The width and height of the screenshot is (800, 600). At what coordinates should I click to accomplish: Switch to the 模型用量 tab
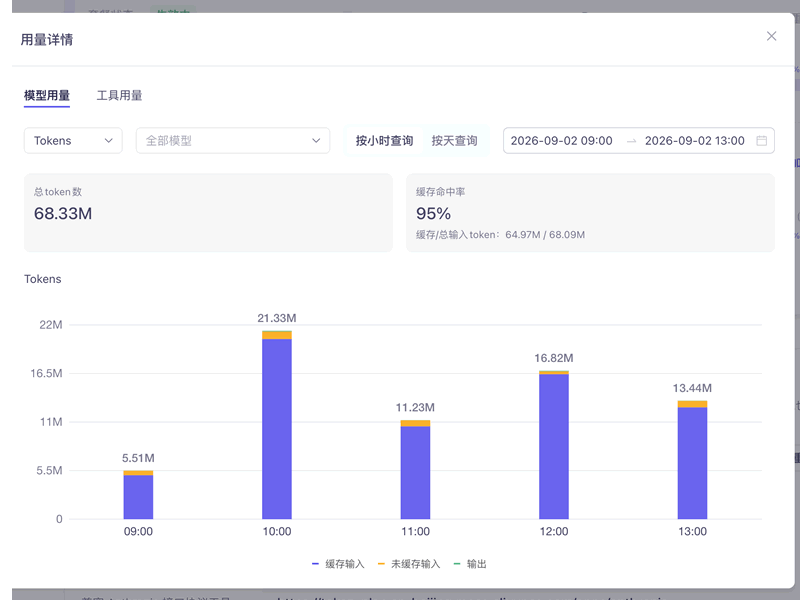[x=47, y=95]
